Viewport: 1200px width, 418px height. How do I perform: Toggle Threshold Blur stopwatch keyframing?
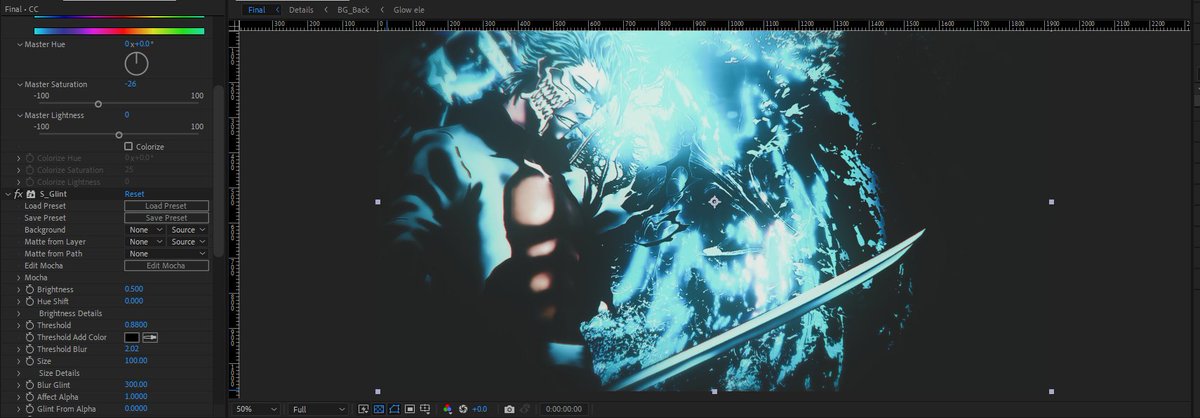(x=30, y=349)
